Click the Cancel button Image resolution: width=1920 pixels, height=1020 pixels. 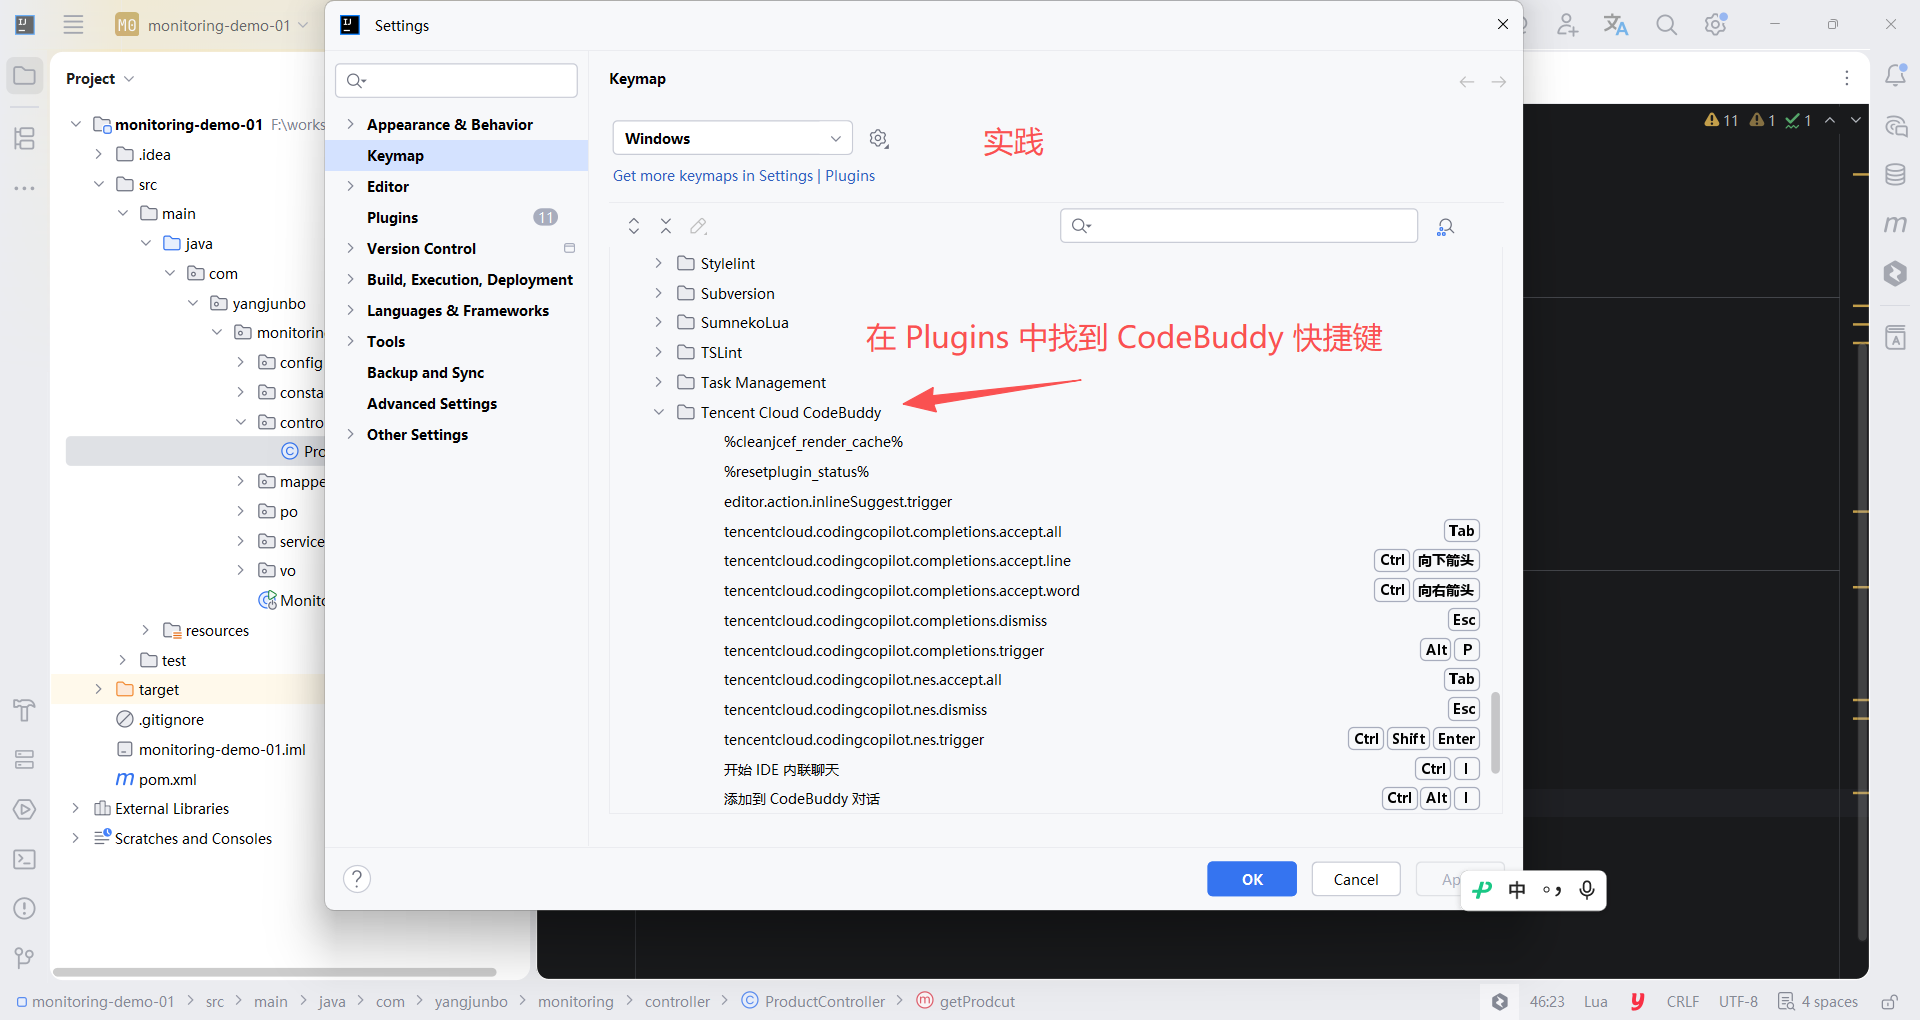[x=1356, y=879]
